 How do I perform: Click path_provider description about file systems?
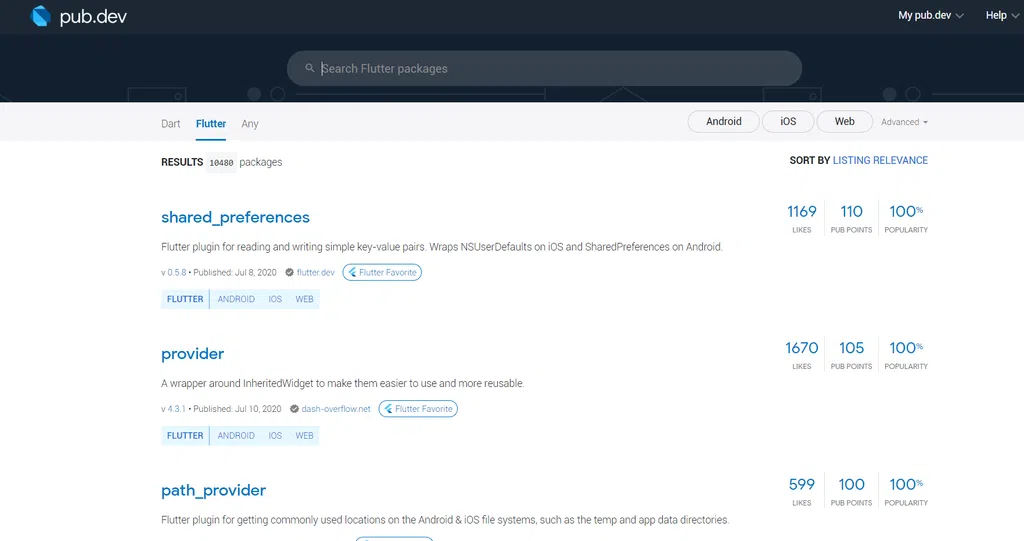click(x=445, y=520)
